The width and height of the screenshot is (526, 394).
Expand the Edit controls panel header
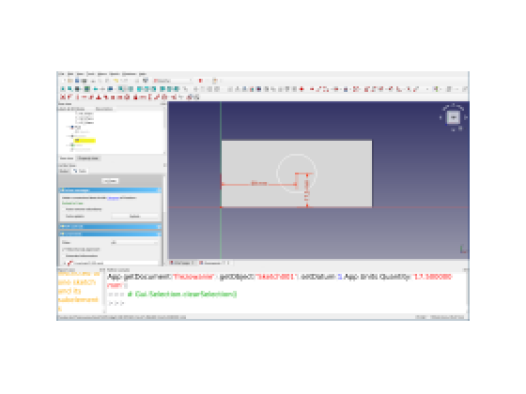110,226
